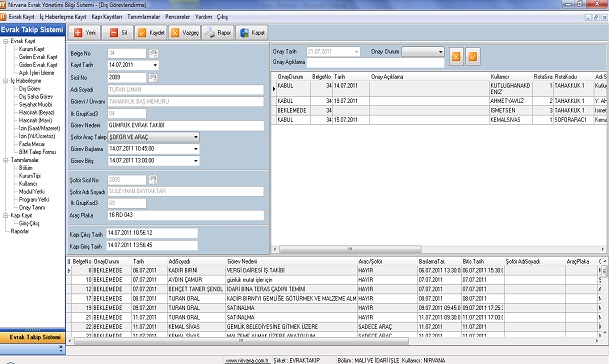Screen dimensions: 609x364
Task: Select Giriş Çıkış in the tree
Action: point(29,223)
